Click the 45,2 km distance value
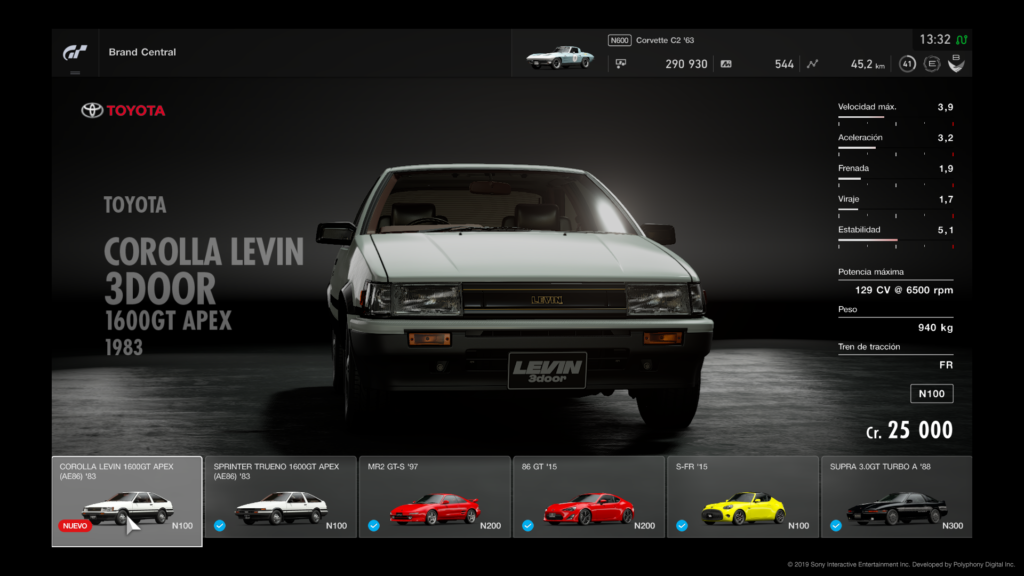1024x576 pixels. (867, 64)
